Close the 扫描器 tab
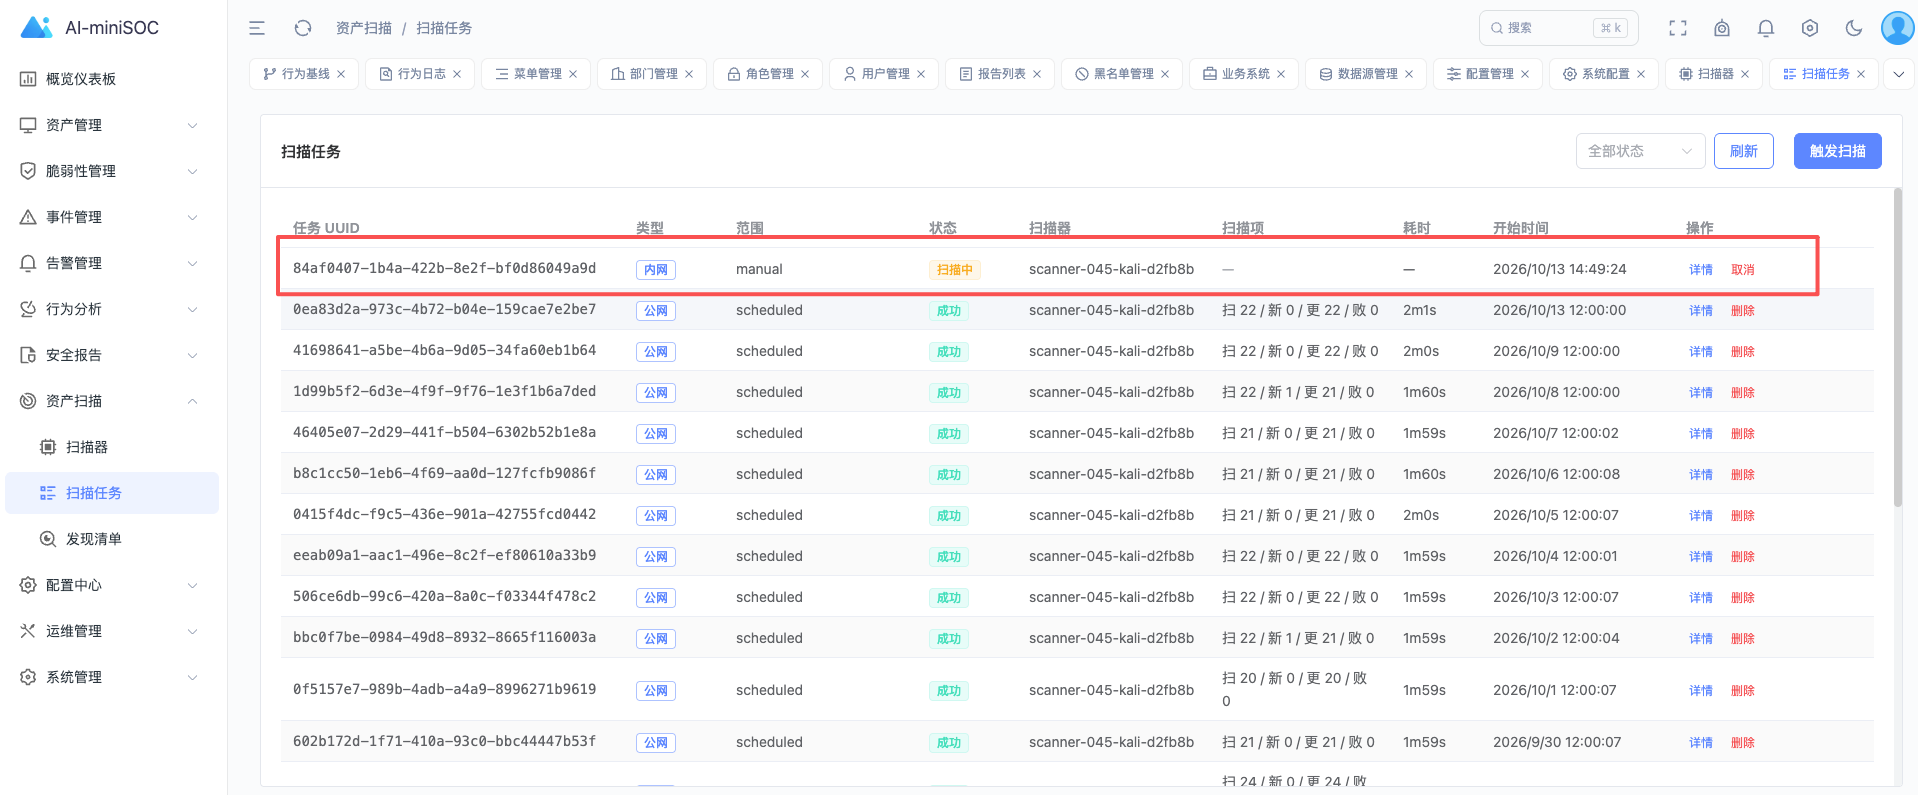Image resolution: width=1918 pixels, height=795 pixels. (1745, 74)
